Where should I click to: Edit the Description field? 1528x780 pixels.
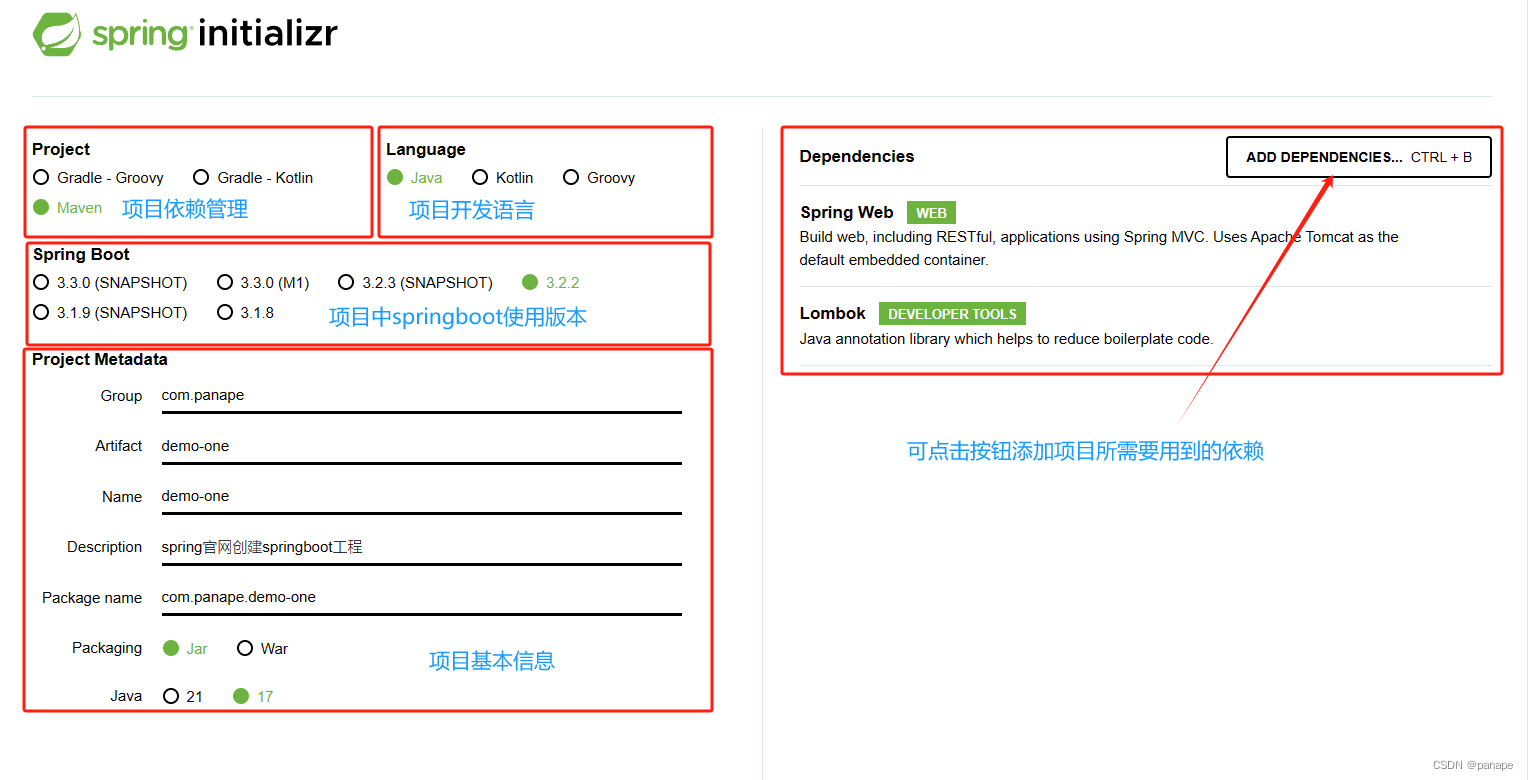421,548
